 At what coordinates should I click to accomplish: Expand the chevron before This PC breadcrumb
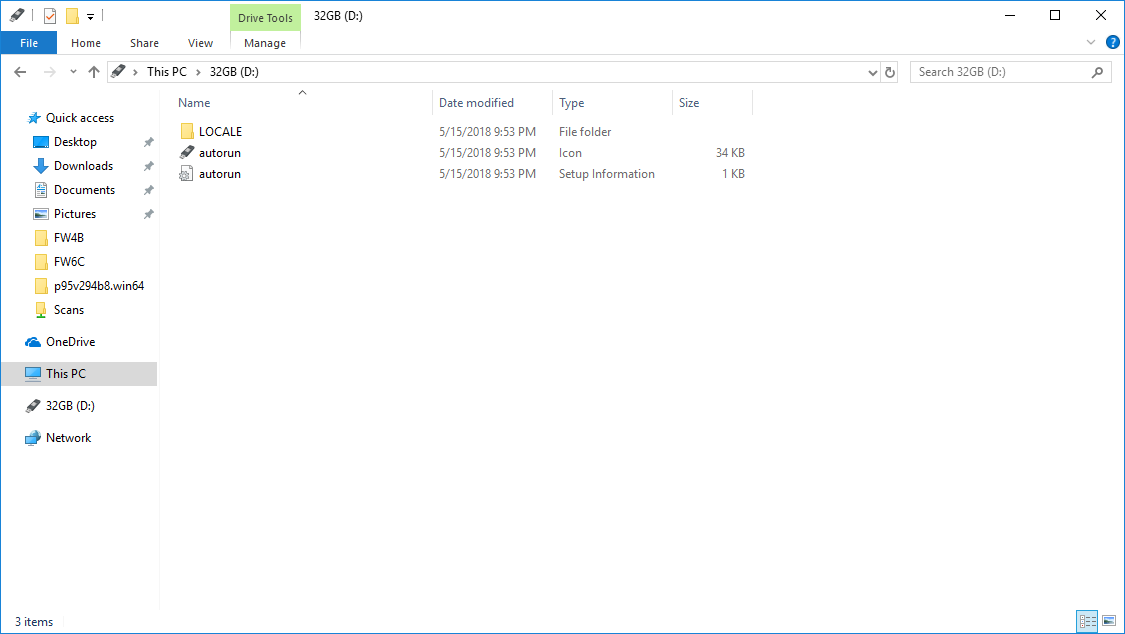click(135, 72)
